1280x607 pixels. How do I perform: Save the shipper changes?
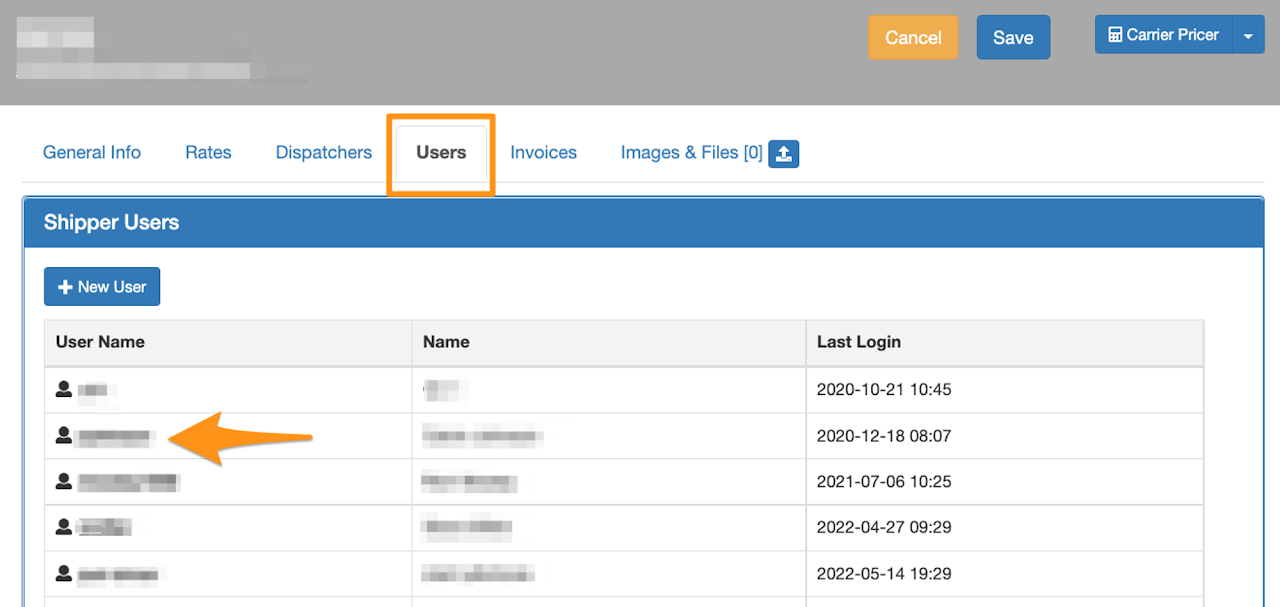click(x=1013, y=37)
